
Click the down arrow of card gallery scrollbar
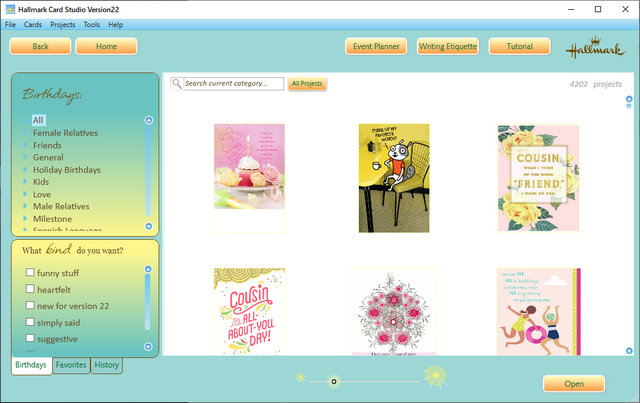pyautogui.click(x=629, y=351)
